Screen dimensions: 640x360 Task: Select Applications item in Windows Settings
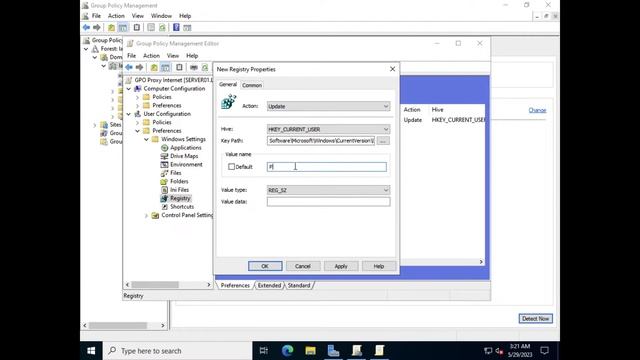186,147
